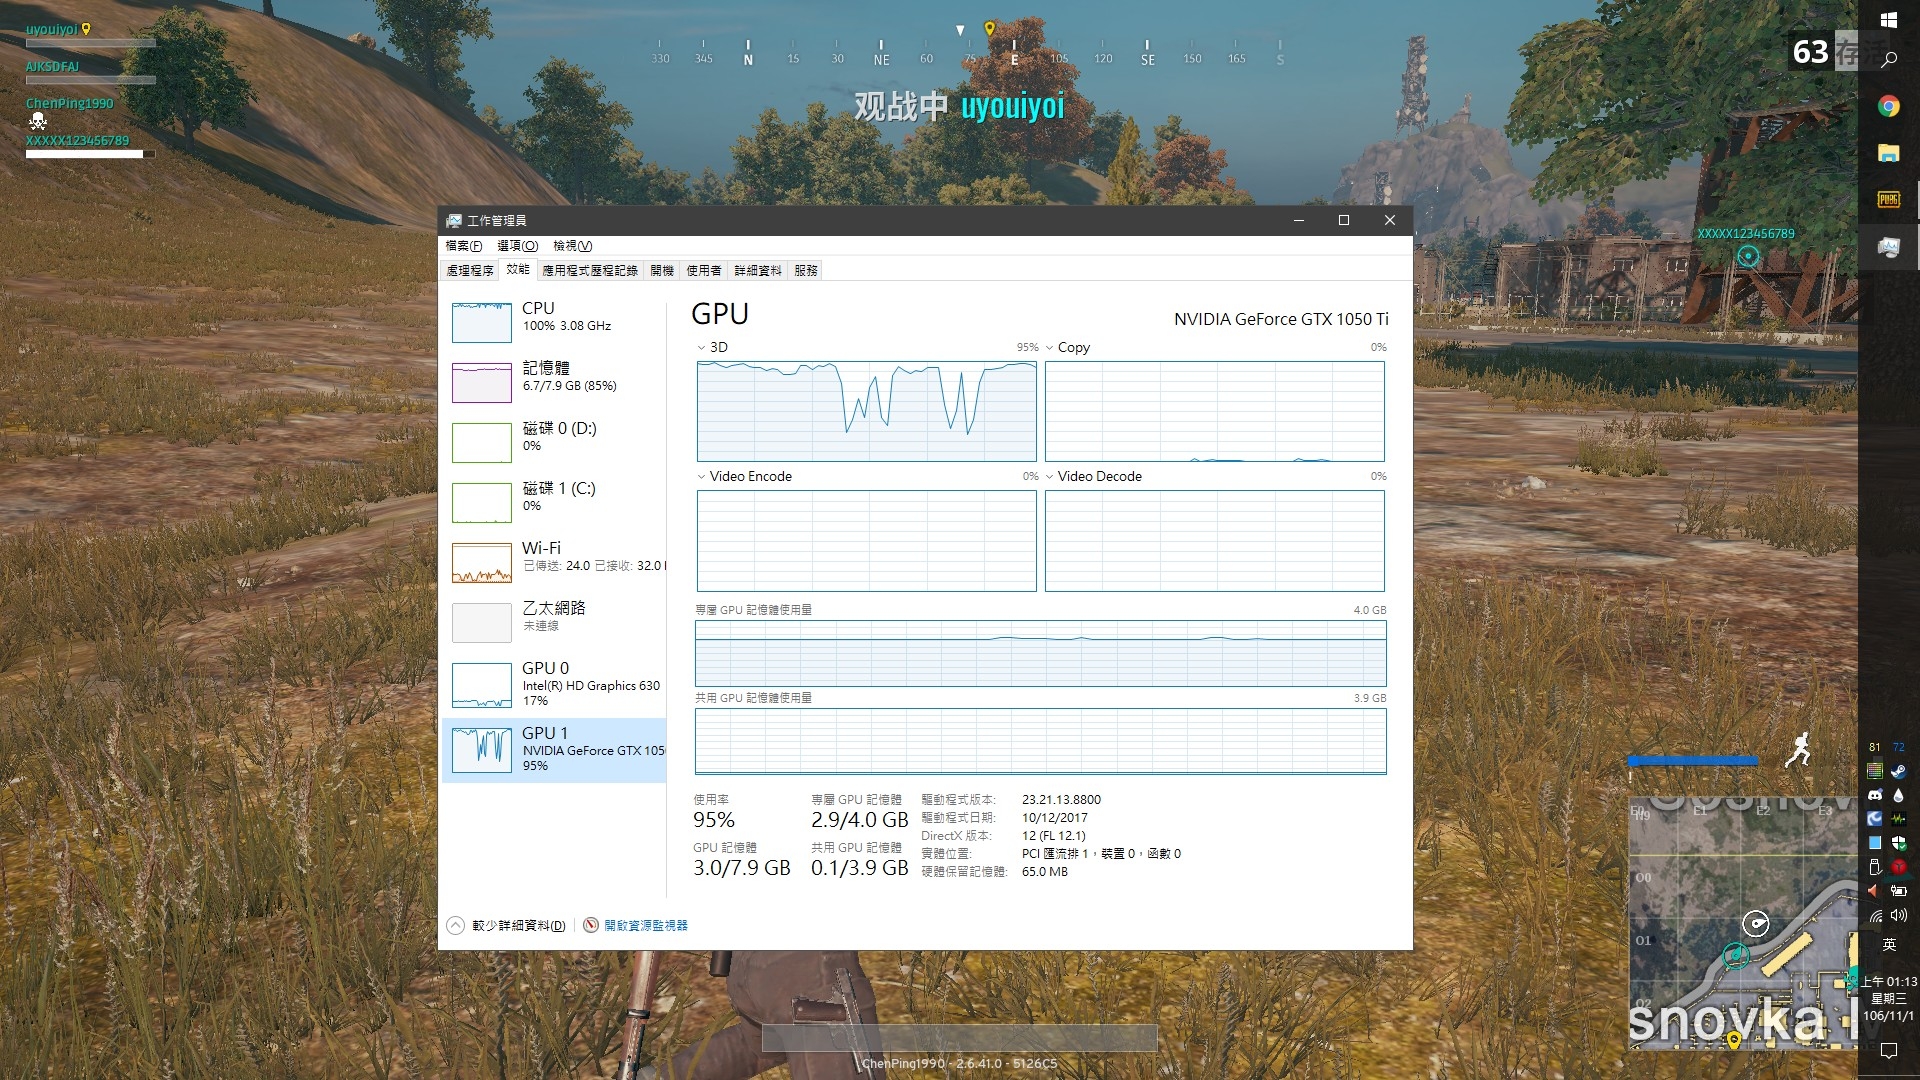Open the battery power tray icon
The width and height of the screenshot is (1920, 1080).
(x=1898, y=890)
